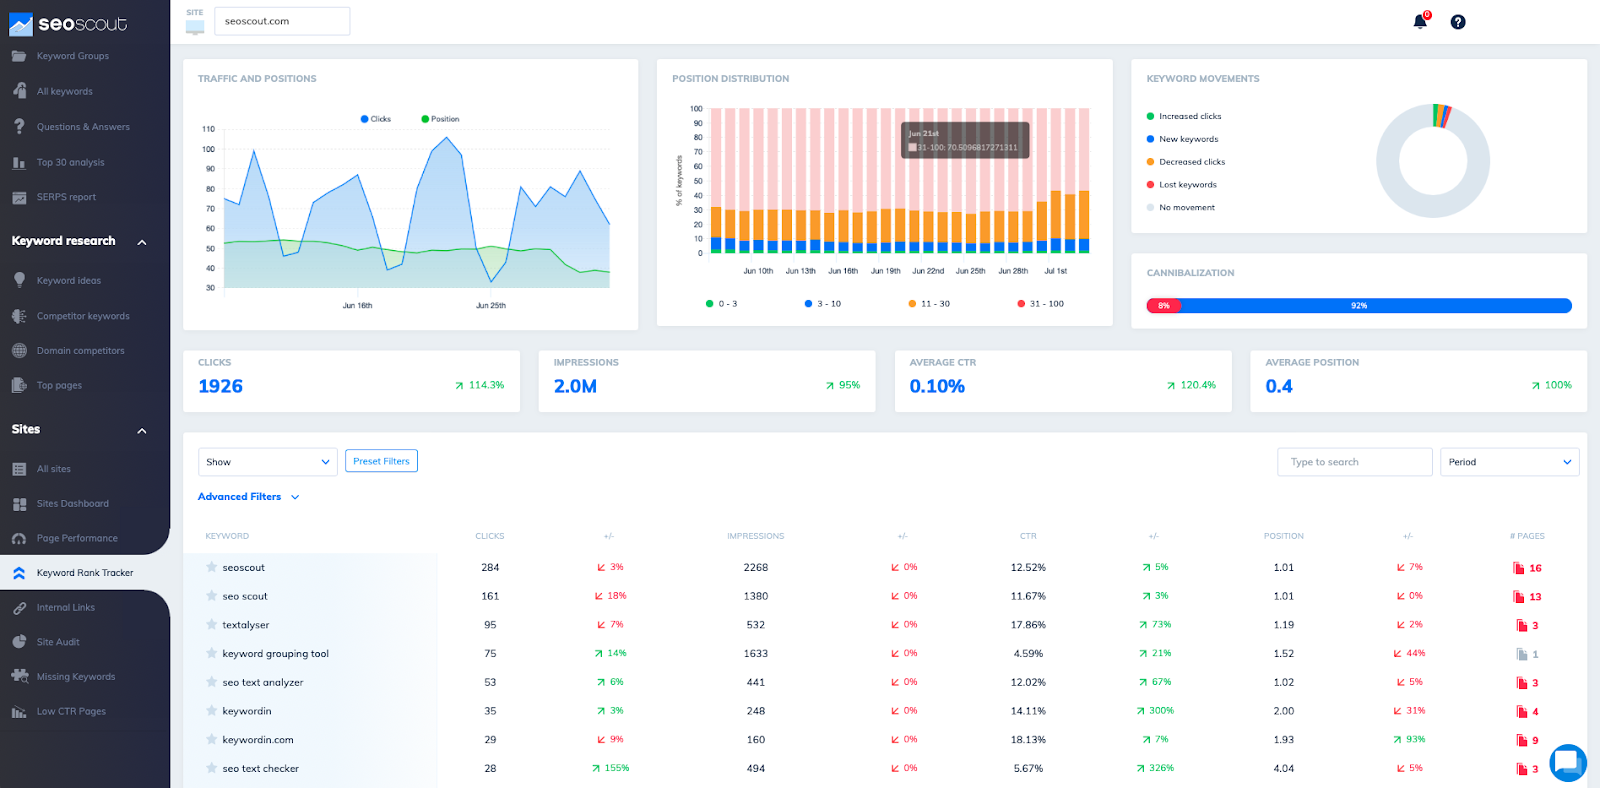Click the keyword grouping tool keyword text

tap(276, 654)
